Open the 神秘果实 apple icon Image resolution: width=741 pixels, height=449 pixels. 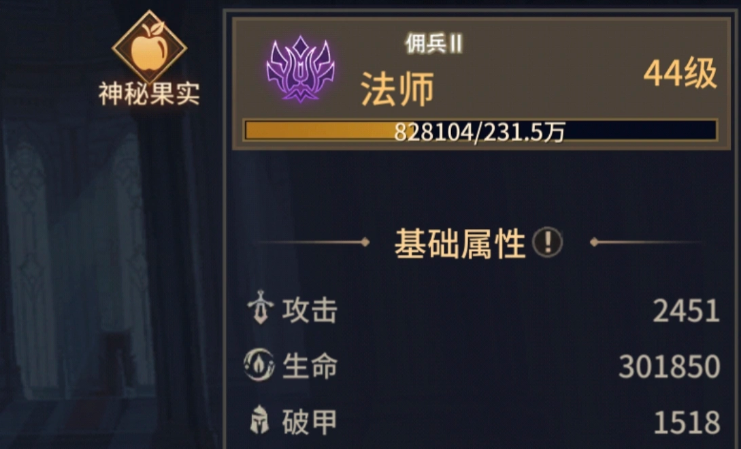pyautogui.click(x=149, y=47)
